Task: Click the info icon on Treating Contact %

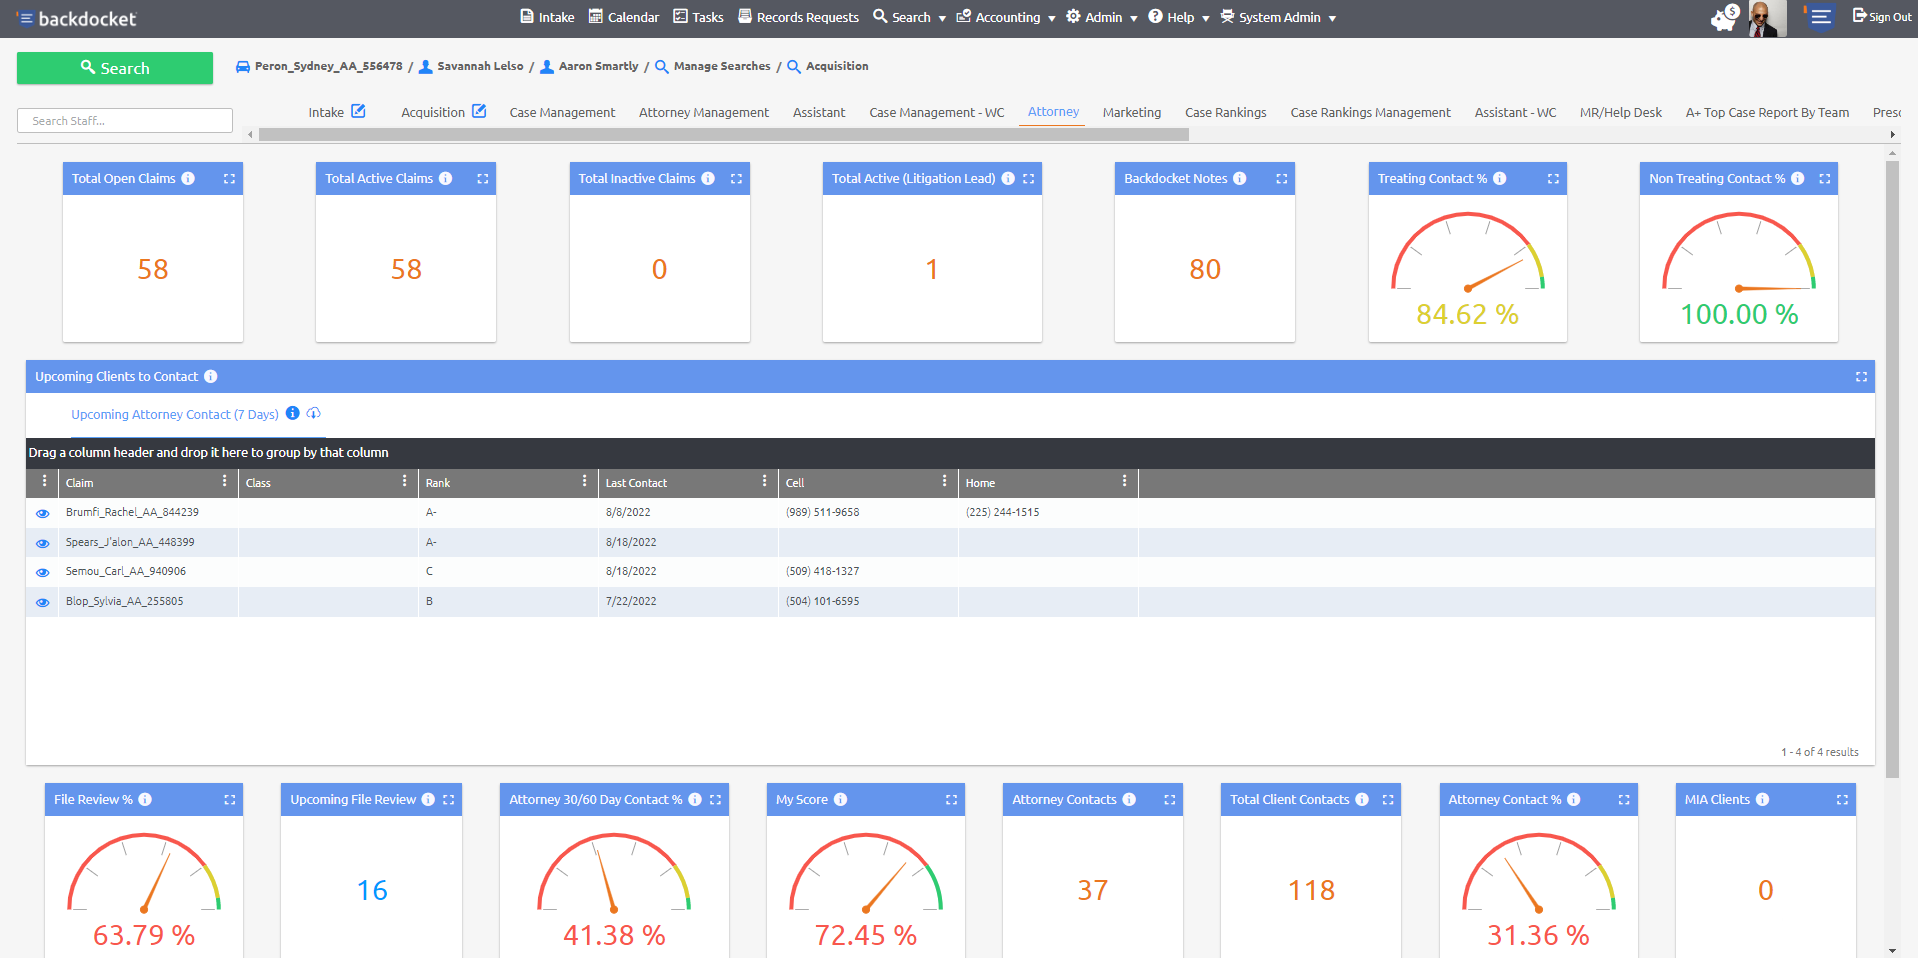Action: point(1499,178)
